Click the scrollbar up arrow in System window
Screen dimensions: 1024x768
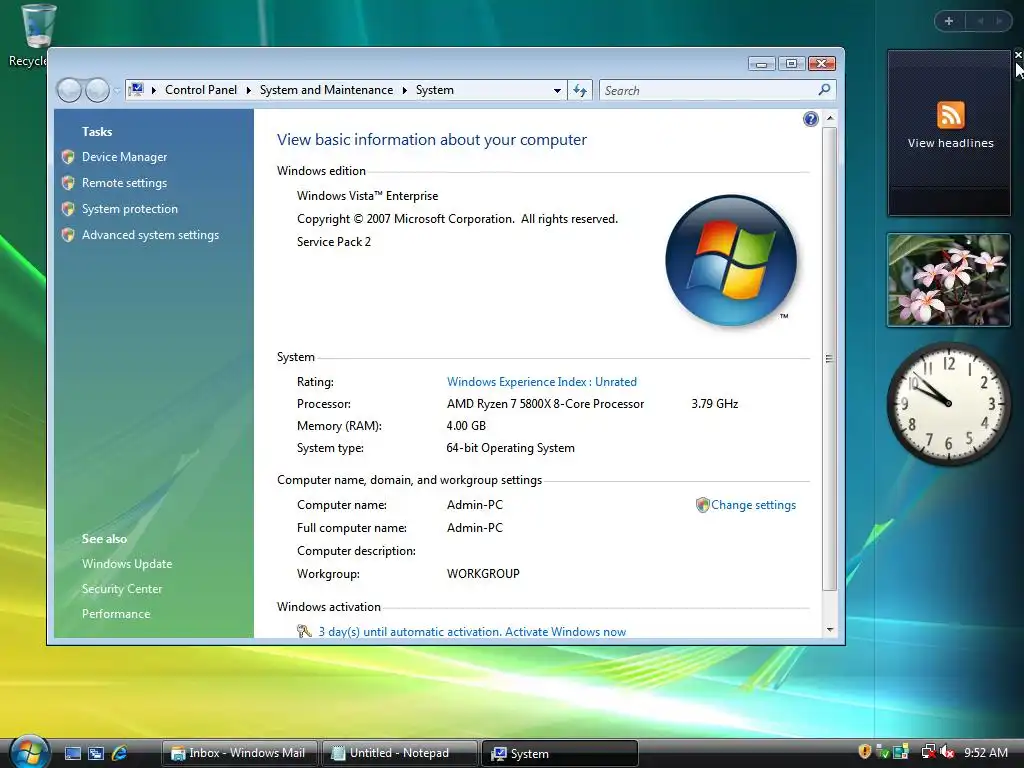coord(829,118)
